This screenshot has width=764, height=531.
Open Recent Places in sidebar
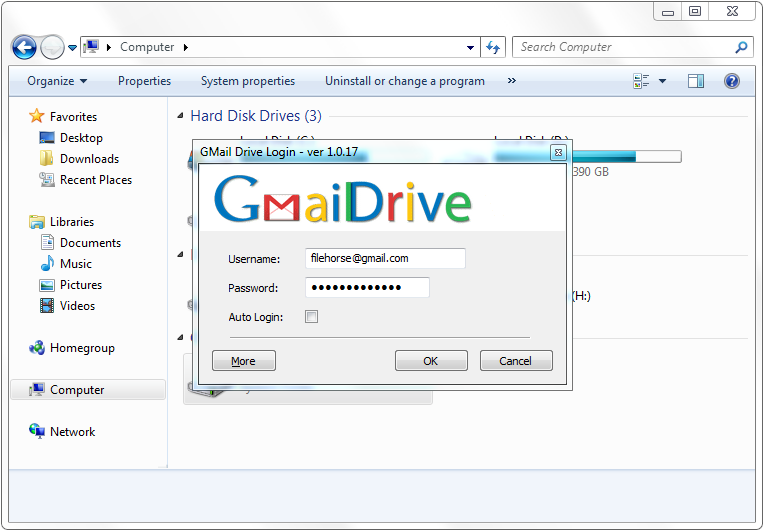click(x=96, y=180)
